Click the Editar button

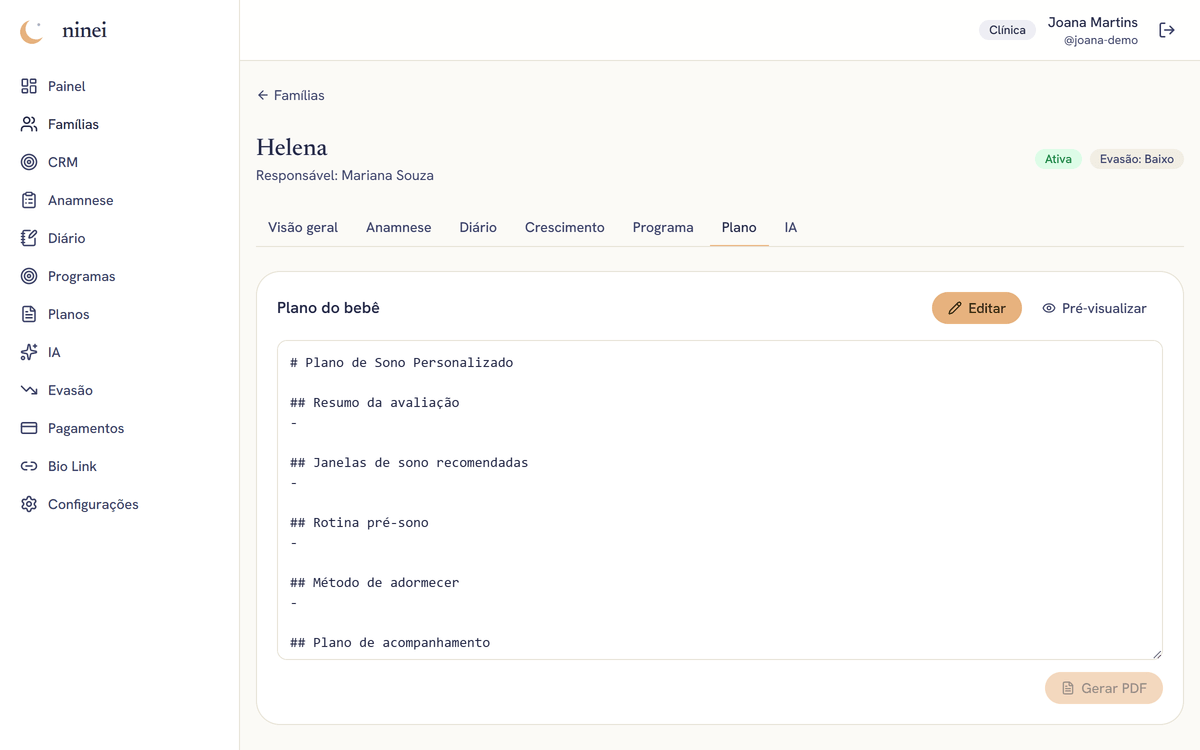pyautogui.click(x=977, y=308)
